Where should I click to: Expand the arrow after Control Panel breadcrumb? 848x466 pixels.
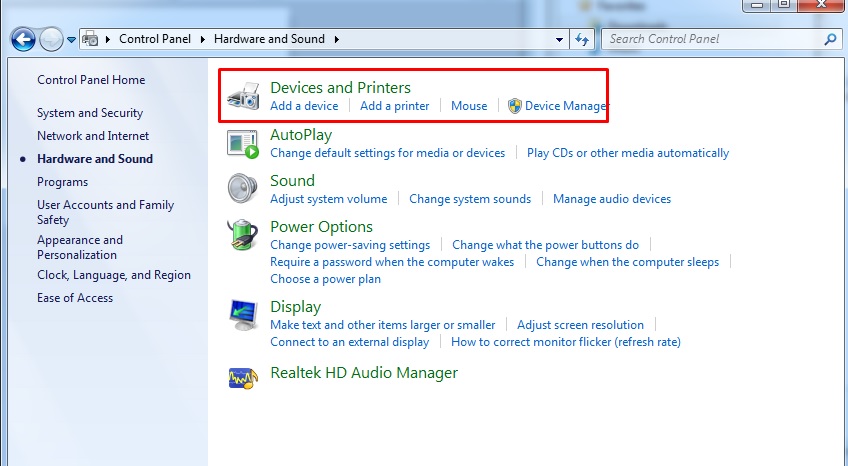203,39
